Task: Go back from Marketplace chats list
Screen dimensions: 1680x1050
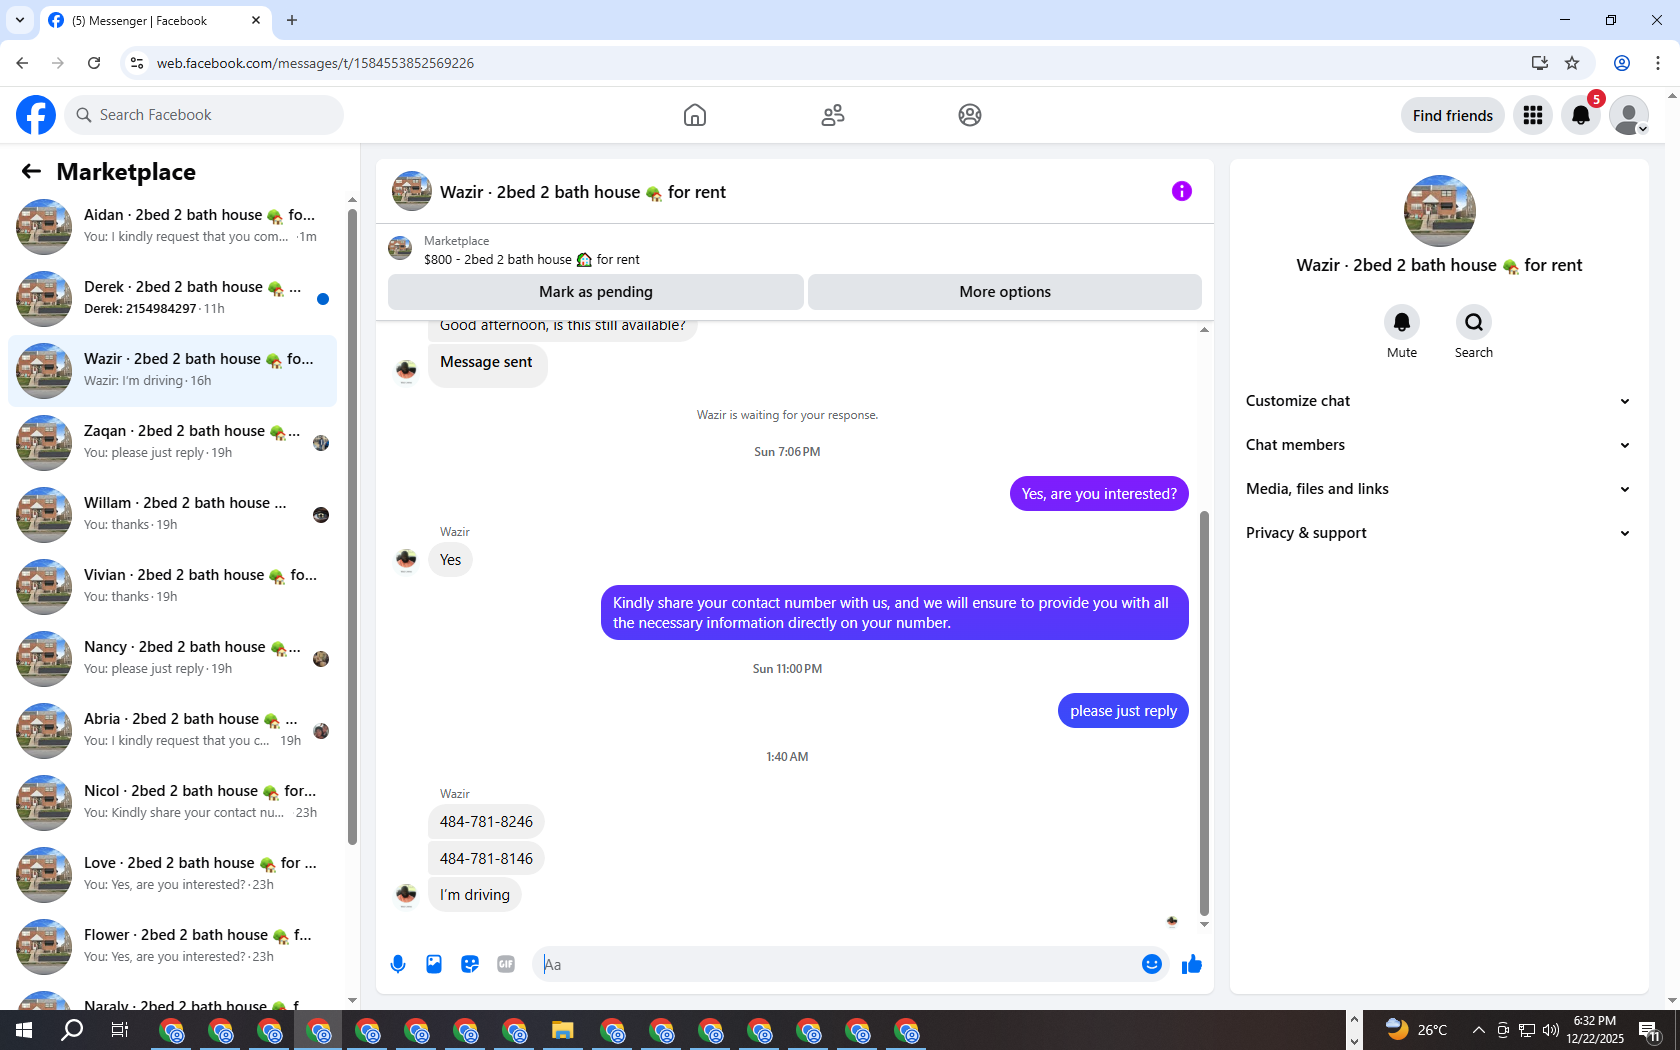Action: tap(31, 171)
